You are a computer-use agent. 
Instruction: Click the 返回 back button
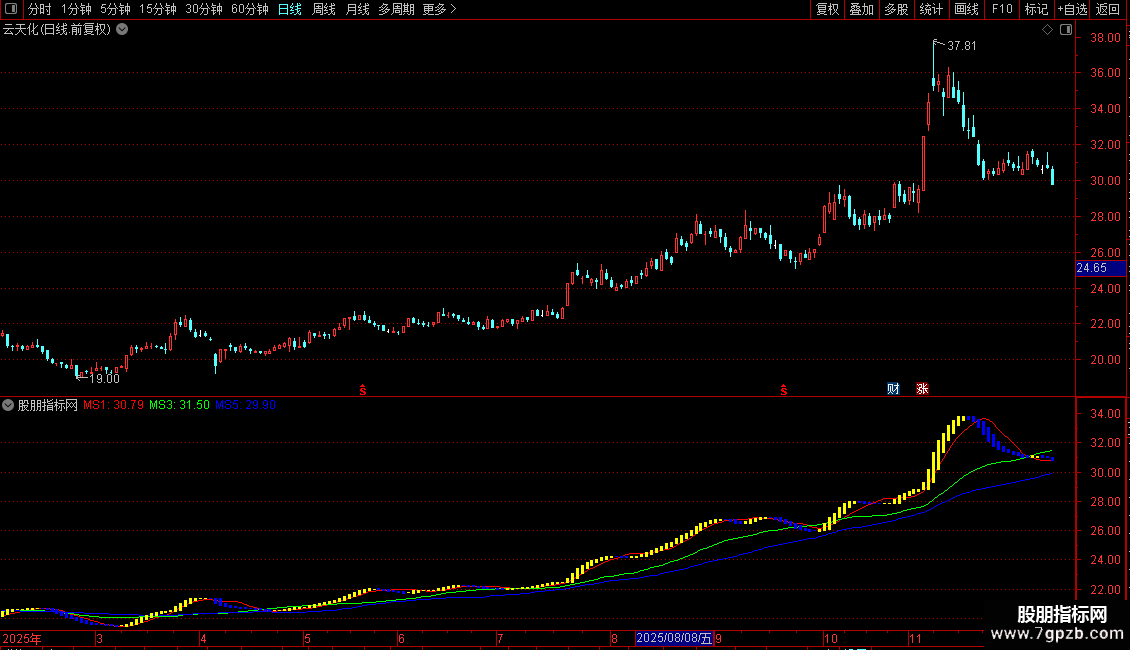coord(1108,9)
